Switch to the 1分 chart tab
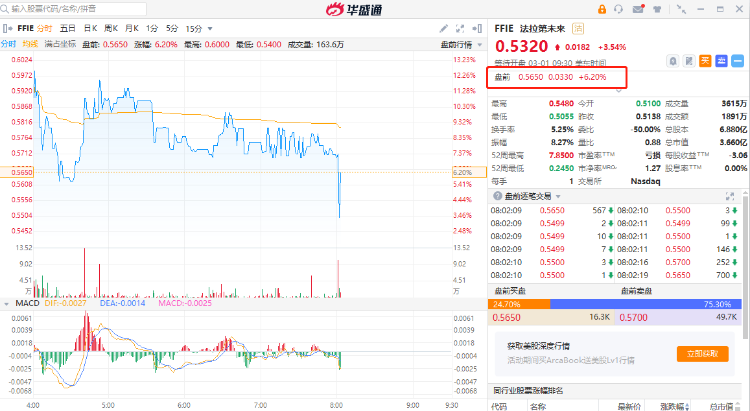 coord(152,29)
